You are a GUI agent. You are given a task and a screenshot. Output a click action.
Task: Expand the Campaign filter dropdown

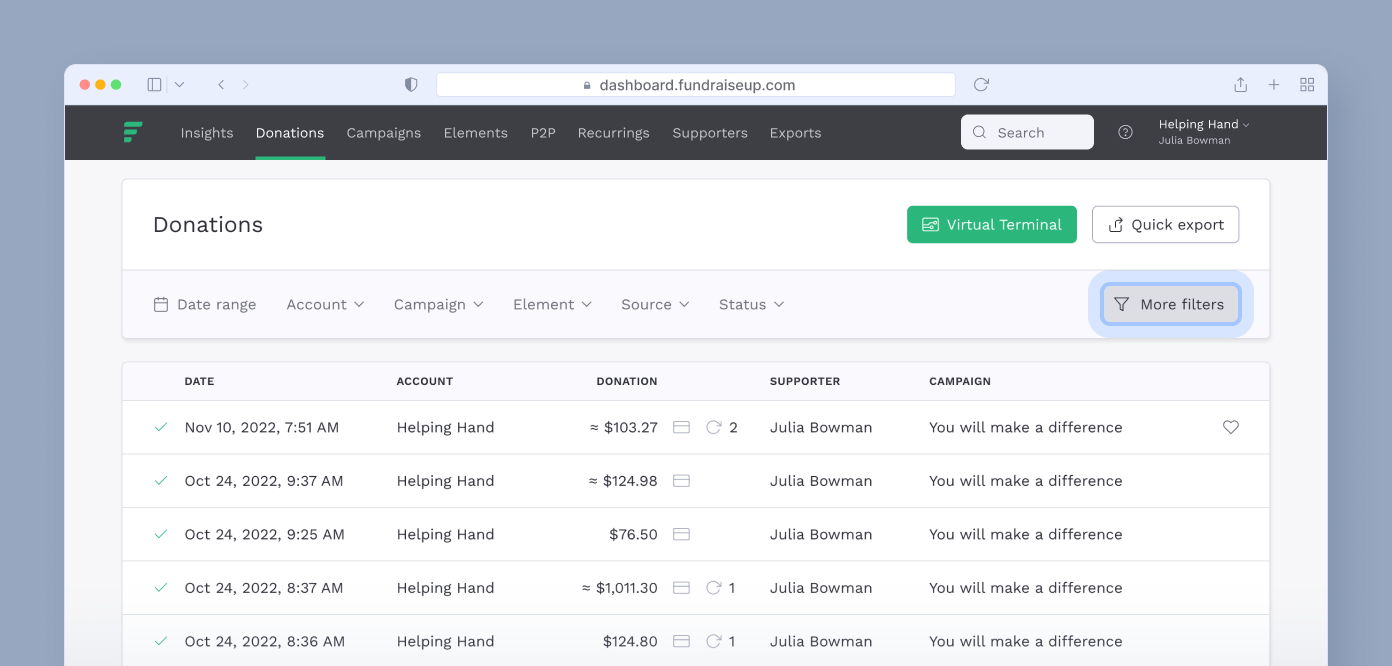coord(438,304)
